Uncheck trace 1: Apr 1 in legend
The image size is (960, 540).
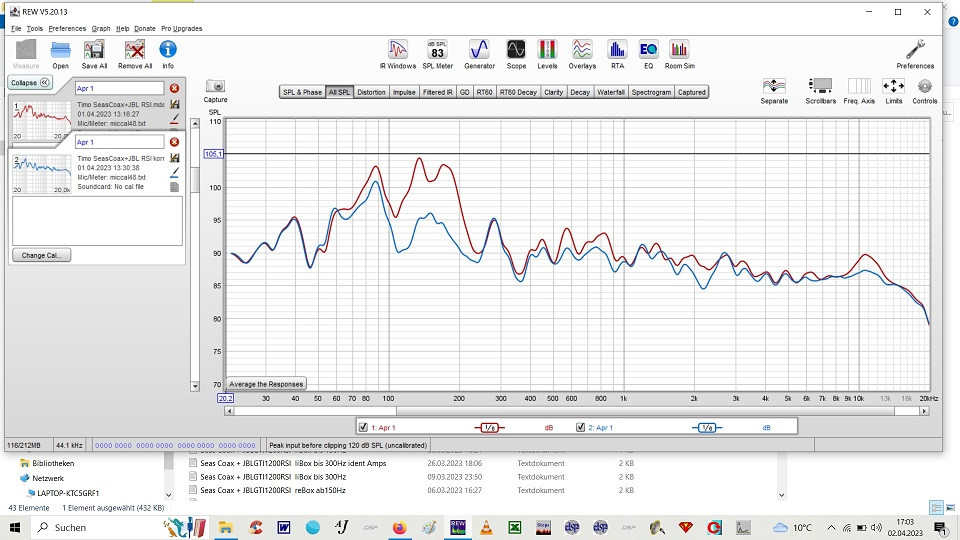tap(363, 427)
